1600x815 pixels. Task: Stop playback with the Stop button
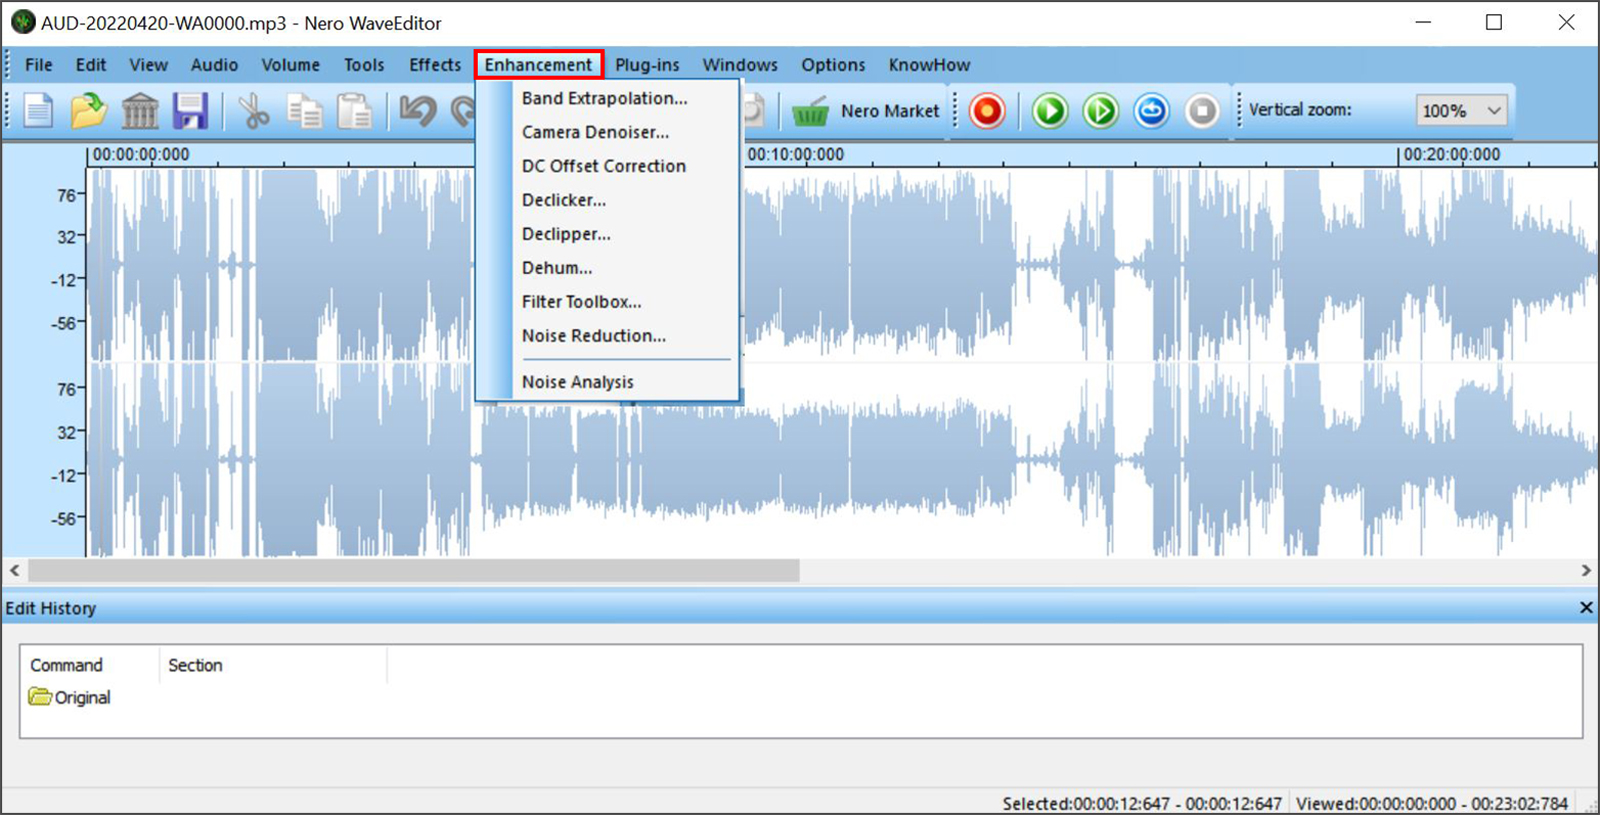click(x=1202, y=110)
